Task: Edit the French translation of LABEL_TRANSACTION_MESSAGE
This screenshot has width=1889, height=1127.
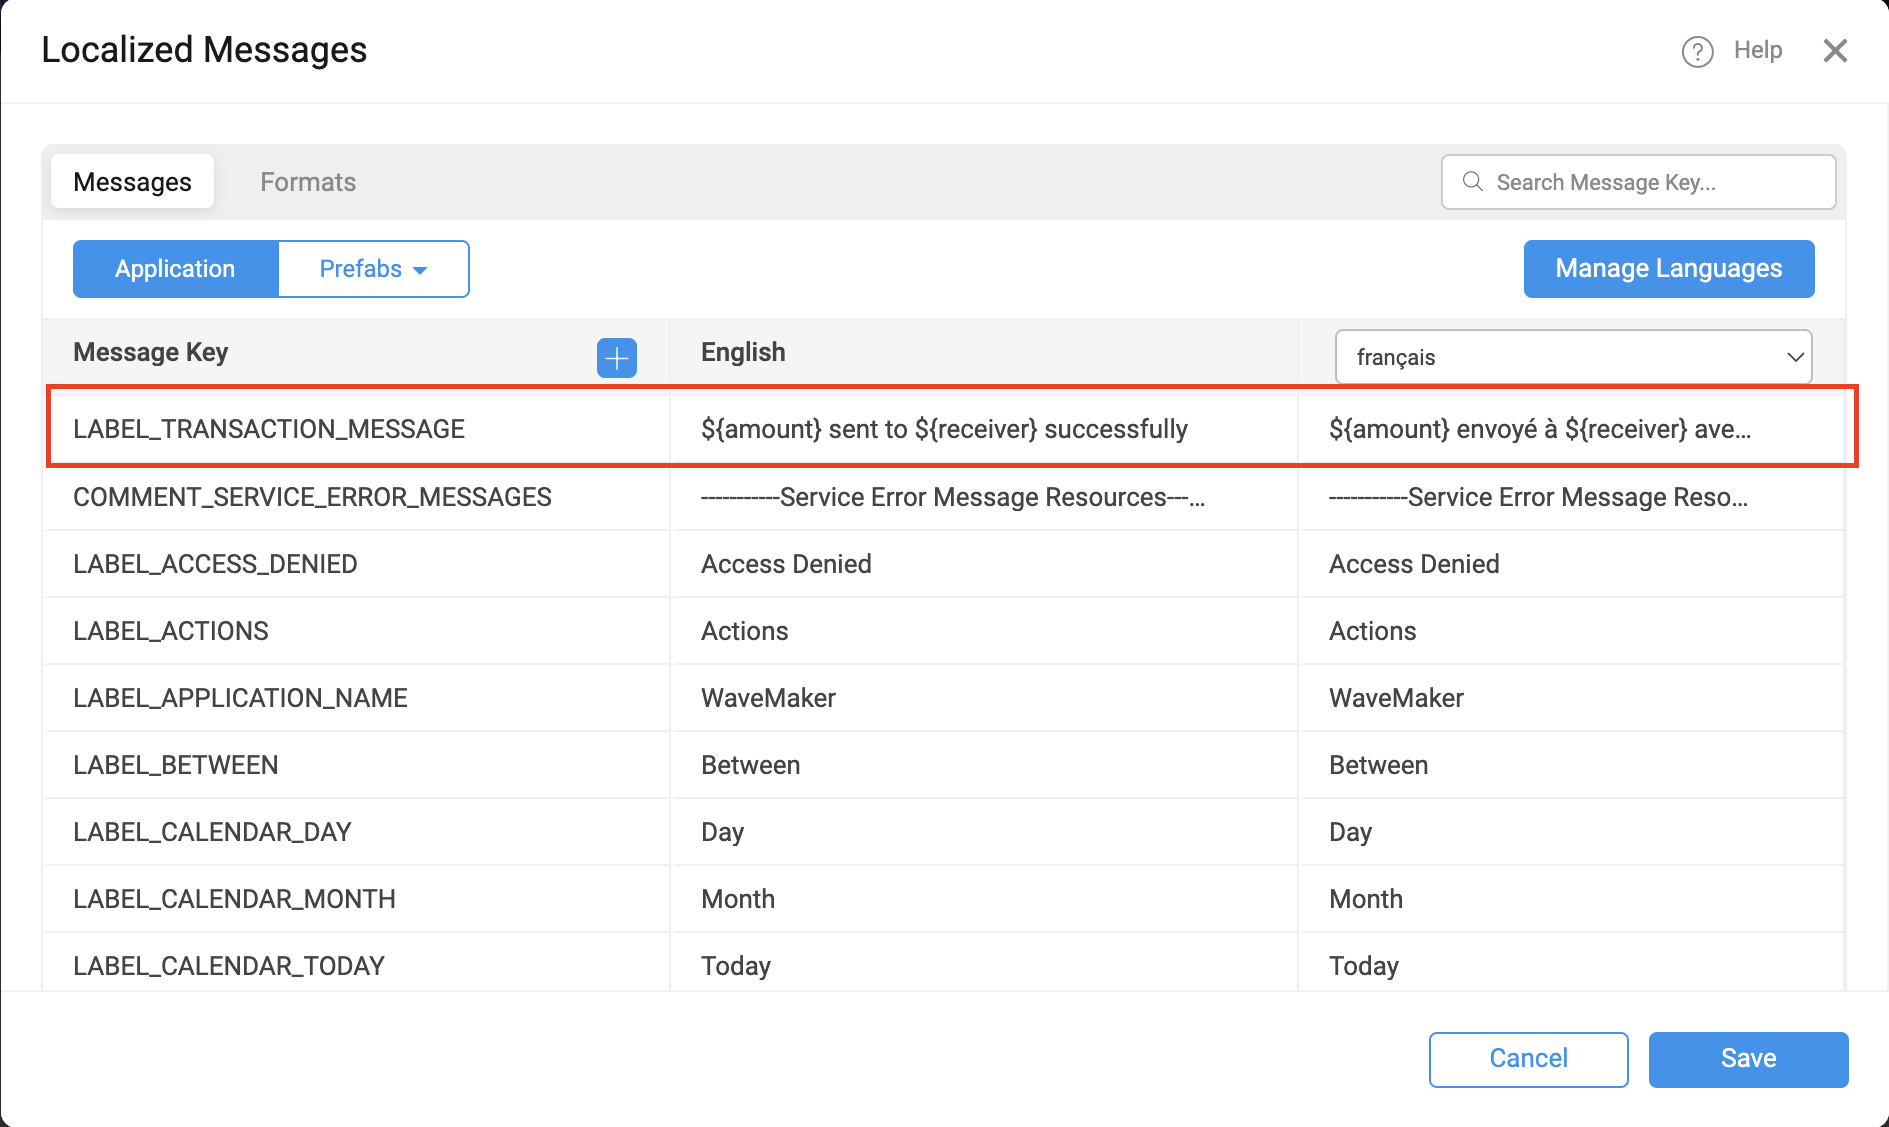Action: pyautogui.click(x=1540, y=428)
